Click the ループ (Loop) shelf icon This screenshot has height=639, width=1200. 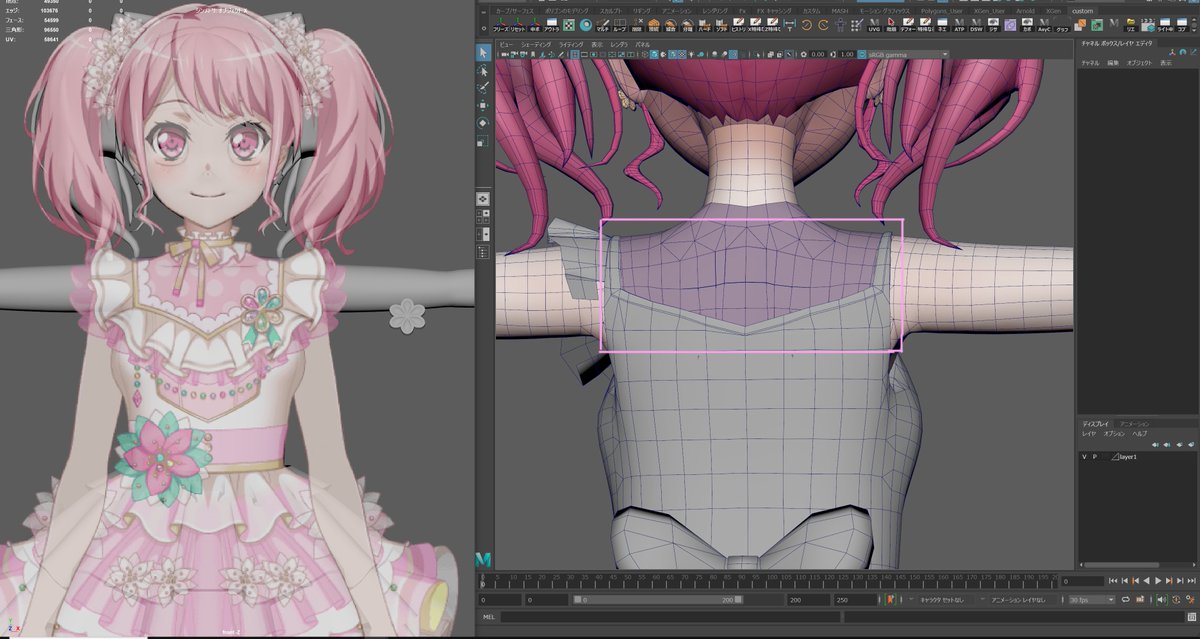click(x=620, y=25)
